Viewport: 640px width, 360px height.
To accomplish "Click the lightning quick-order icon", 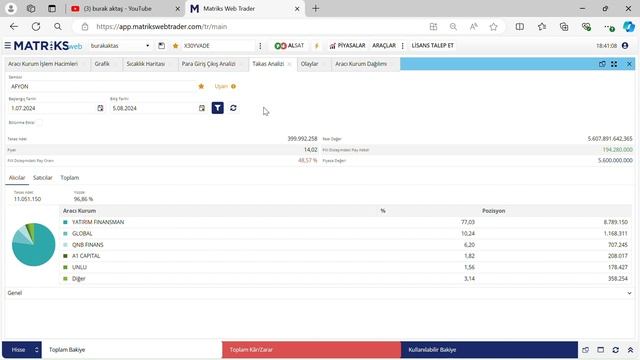I will point(316,46).
